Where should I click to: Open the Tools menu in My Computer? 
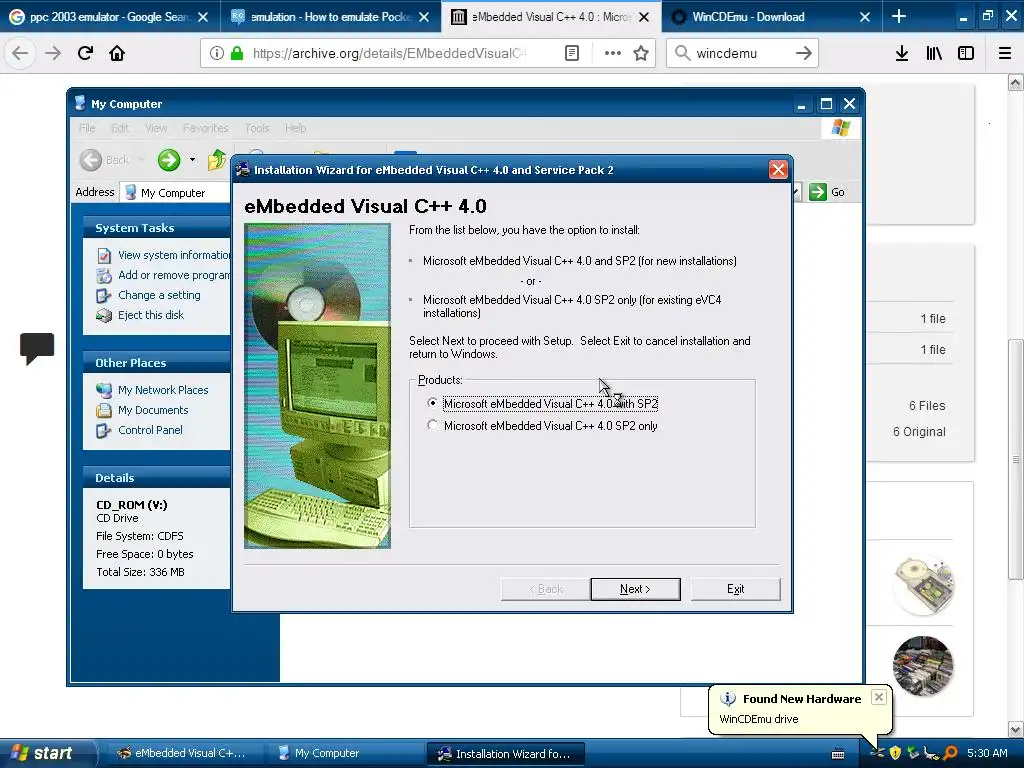(257, 128)
